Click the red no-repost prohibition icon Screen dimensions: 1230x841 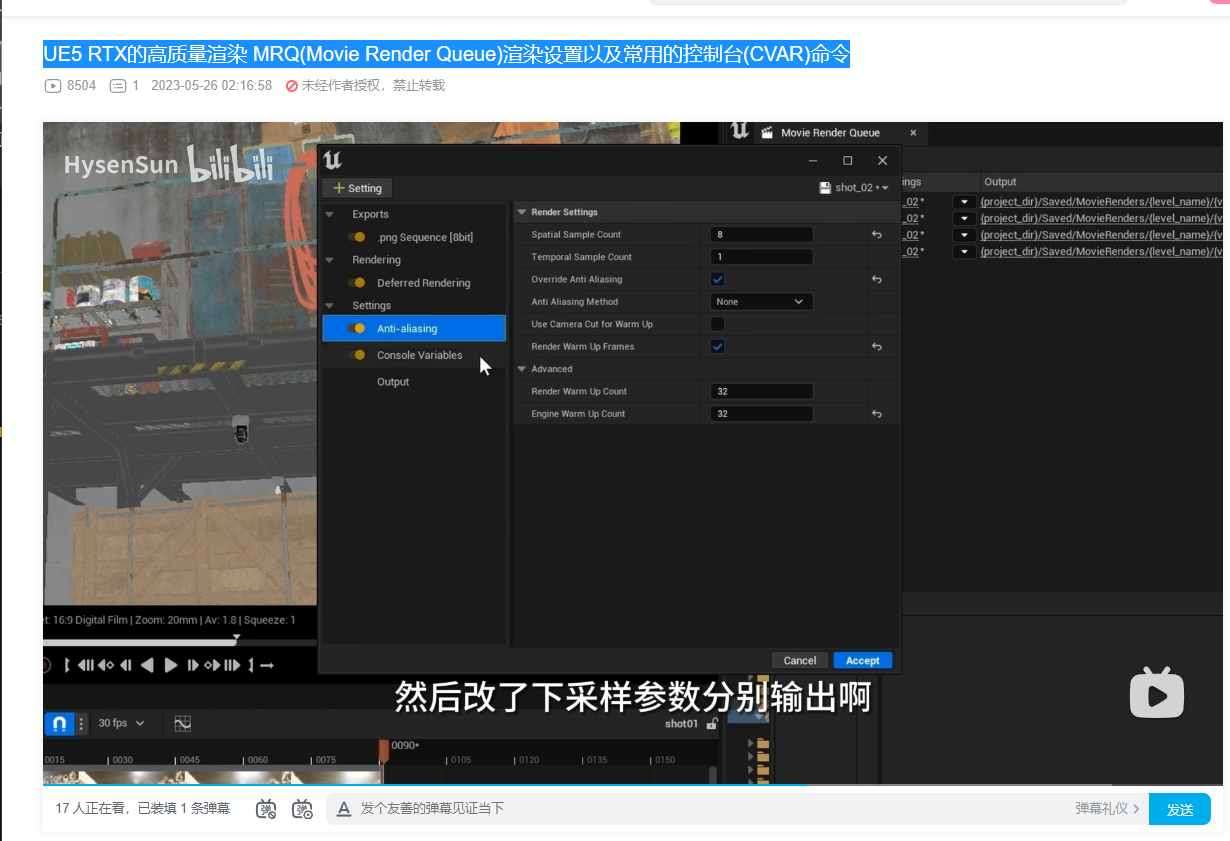tap(292, 86)
